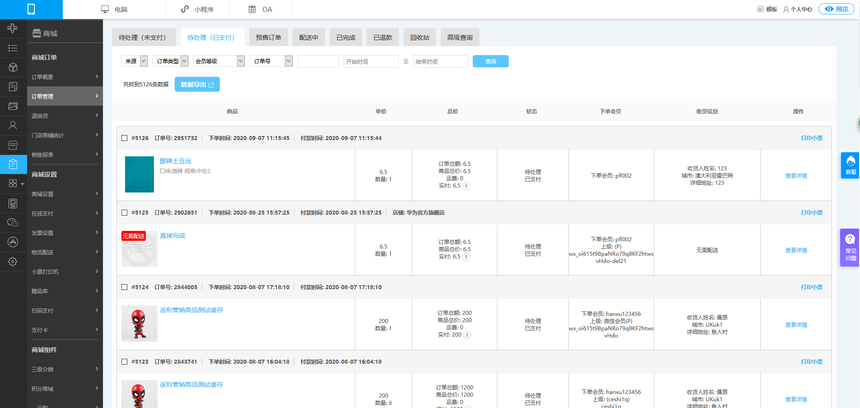Switch to the 配送中 tab
The height and width of the screenshot is (408, 860).
click(x=308, y=37)
